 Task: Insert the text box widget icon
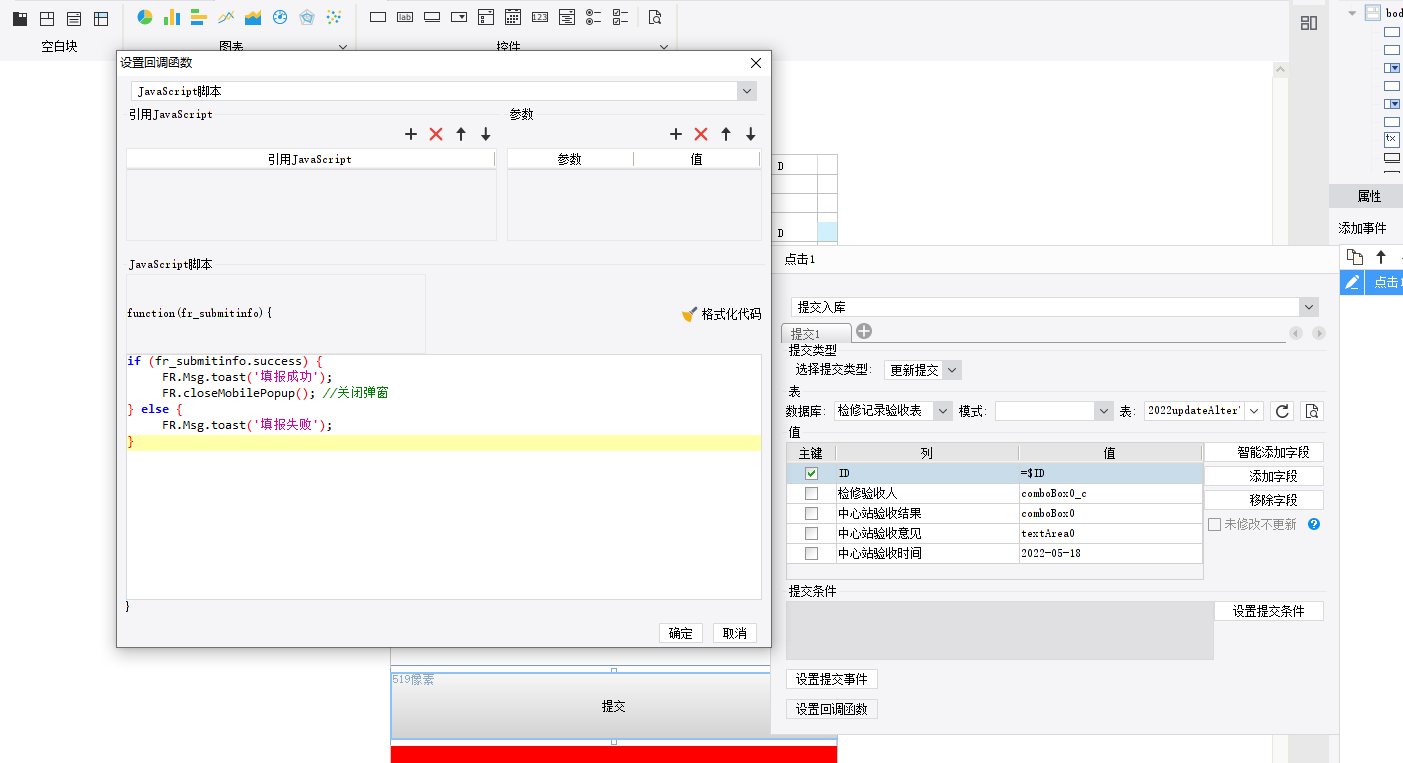(378, 17)
